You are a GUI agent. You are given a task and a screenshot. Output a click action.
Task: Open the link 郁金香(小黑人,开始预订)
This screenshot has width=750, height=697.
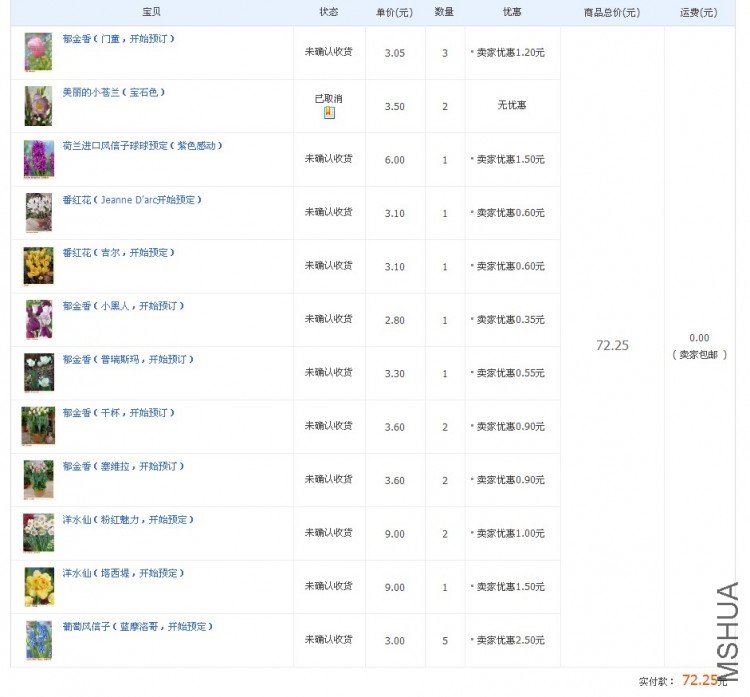(123, 306)
